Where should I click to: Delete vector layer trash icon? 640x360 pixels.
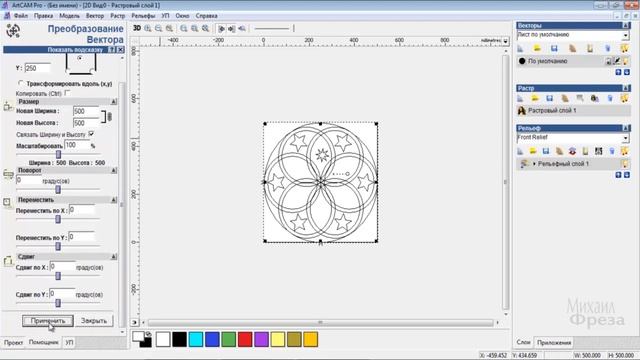pos(608,49)
